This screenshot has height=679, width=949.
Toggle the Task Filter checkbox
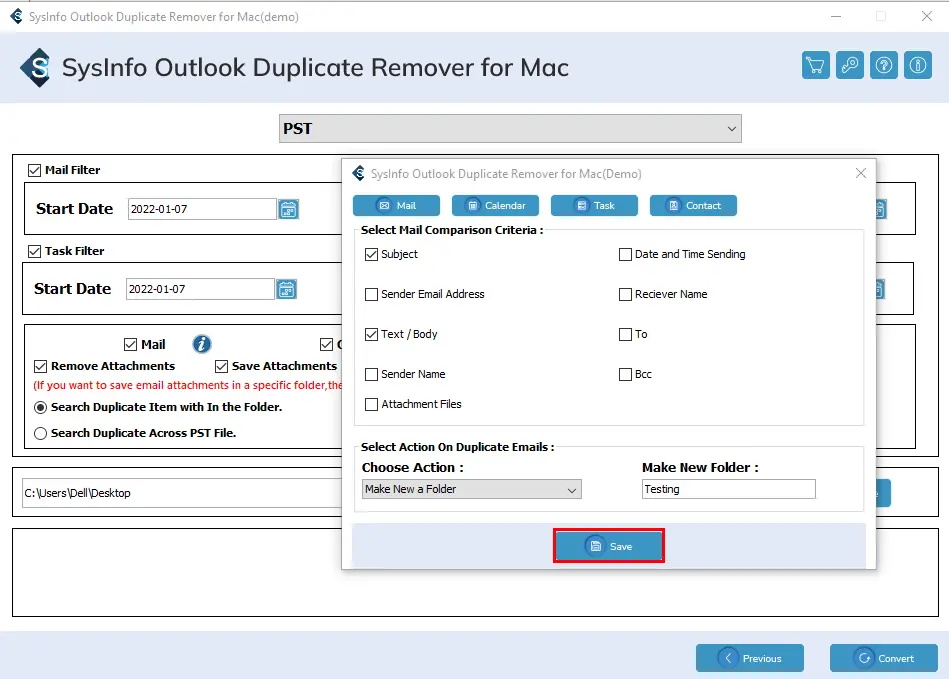click(34, 251)
